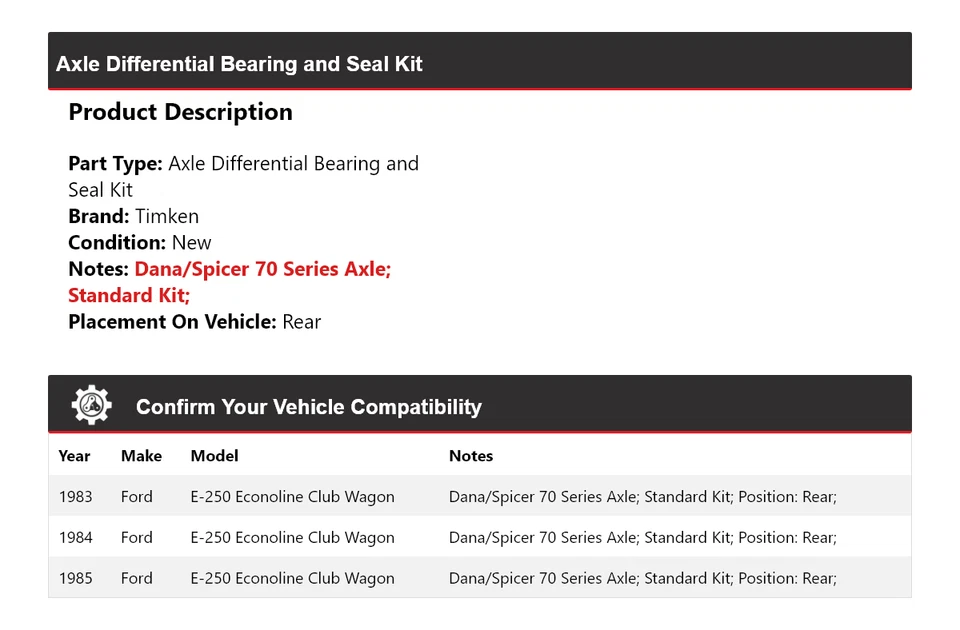Click the notes cell in the 1985 row
This screenshot has width=960, height=630.
tap(642, 578)
